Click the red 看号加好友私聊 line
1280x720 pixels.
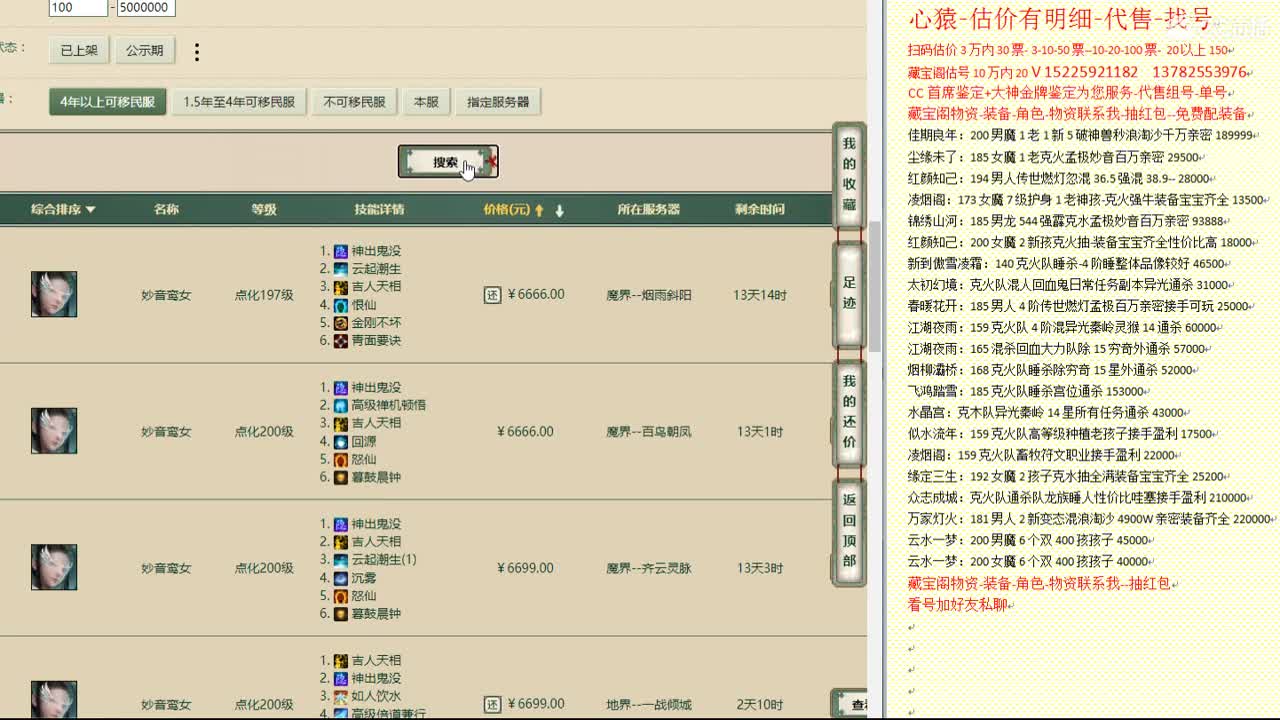coord(959,605)
